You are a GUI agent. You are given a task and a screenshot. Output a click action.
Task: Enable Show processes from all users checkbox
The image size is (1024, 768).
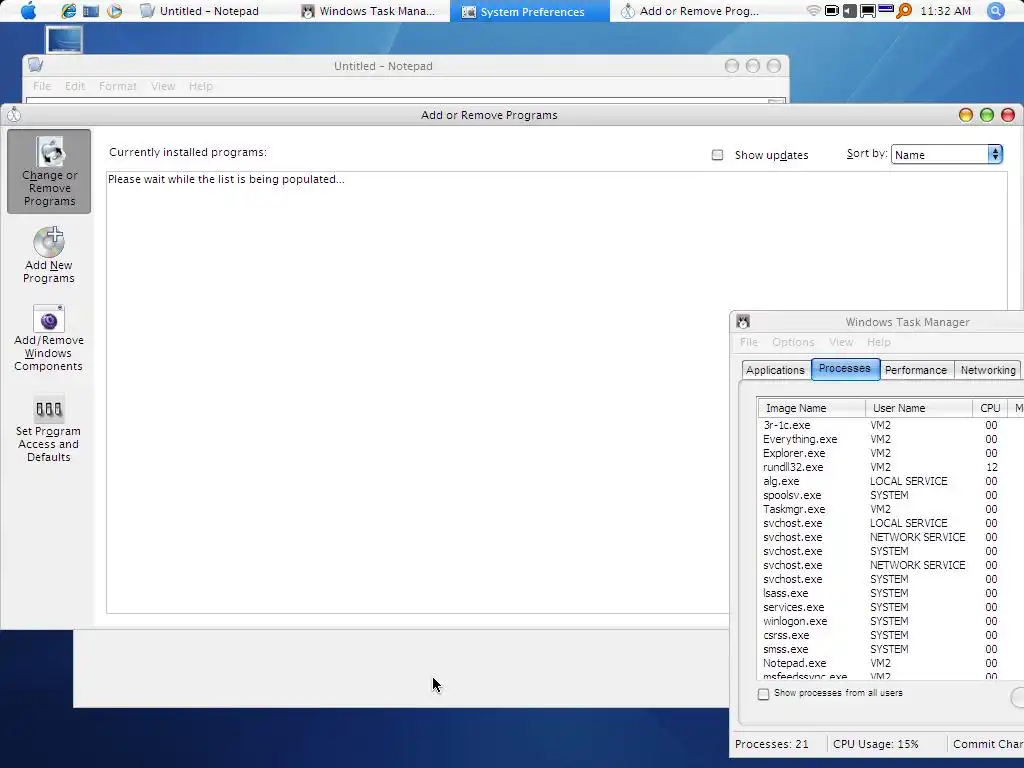763,694
